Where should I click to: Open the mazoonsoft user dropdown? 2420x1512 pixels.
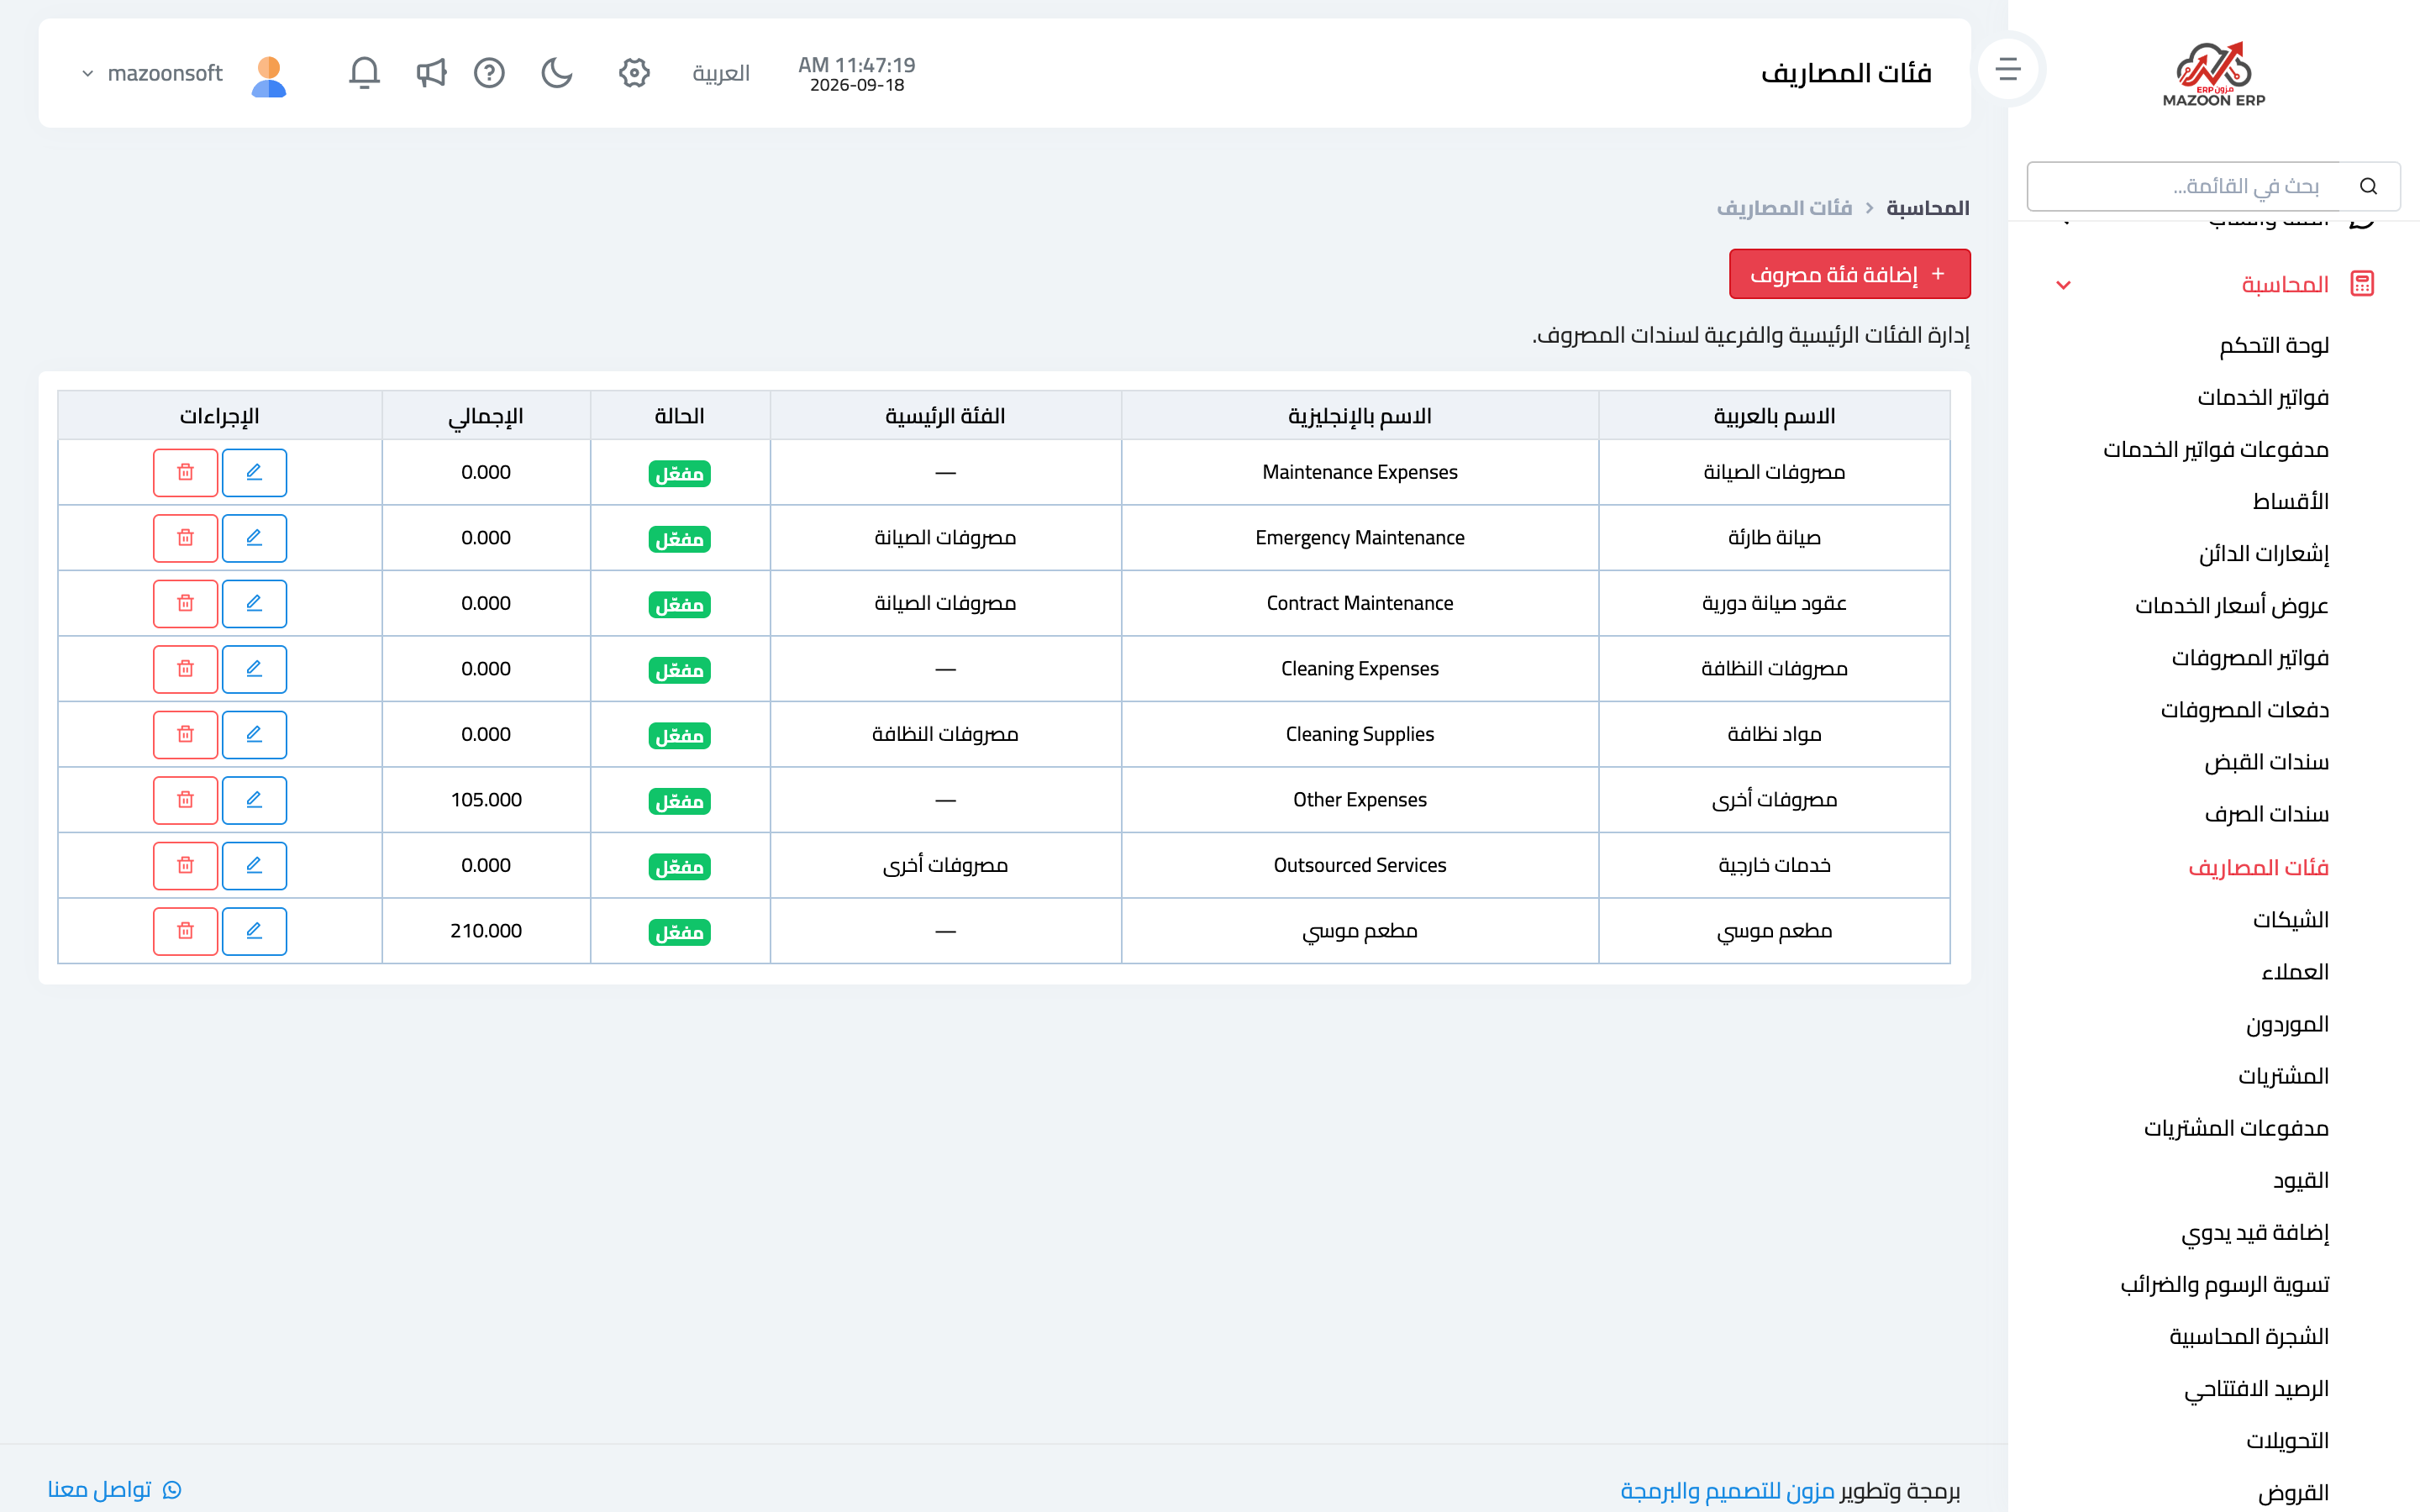[152, 73]
